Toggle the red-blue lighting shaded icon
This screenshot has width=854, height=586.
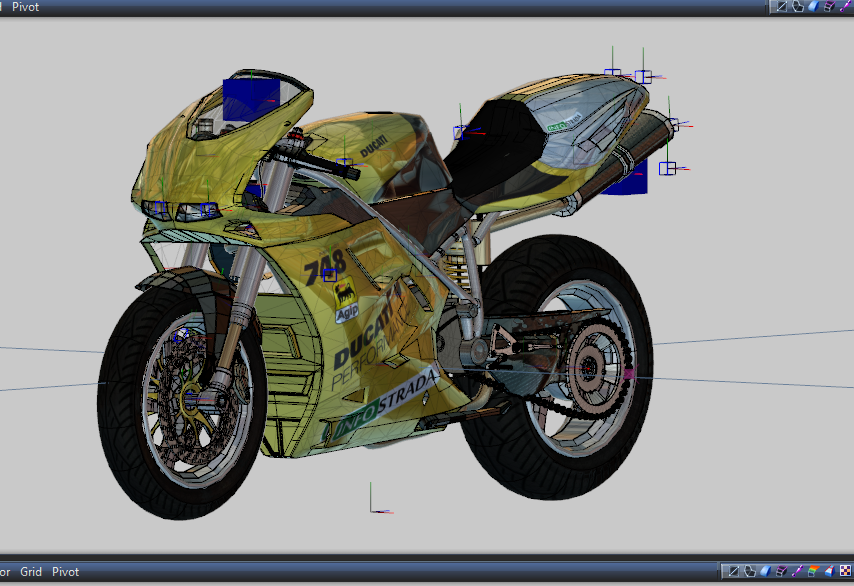[829, 571]
